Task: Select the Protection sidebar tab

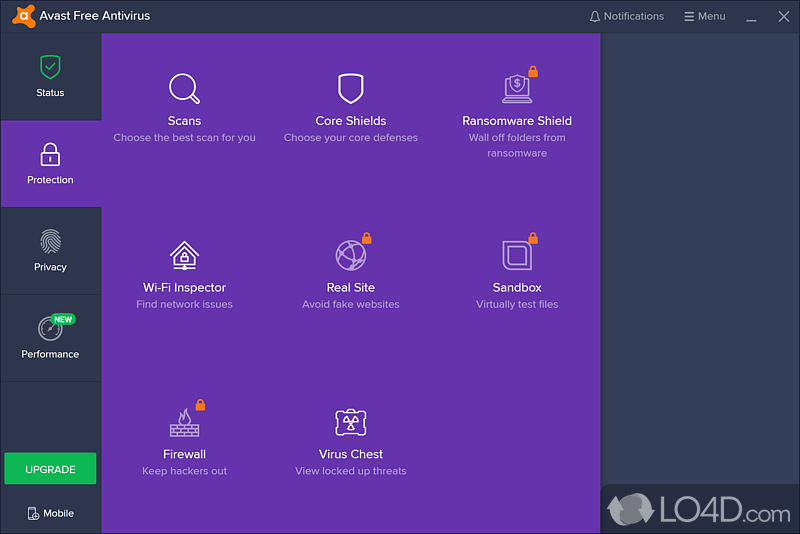Action: click(x=50, y=164)
